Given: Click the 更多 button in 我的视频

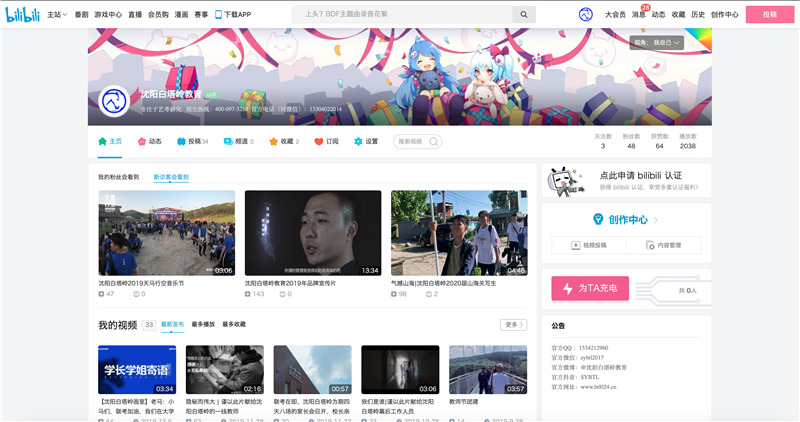Looking at the screenshot, I should (x=513, y=325).
